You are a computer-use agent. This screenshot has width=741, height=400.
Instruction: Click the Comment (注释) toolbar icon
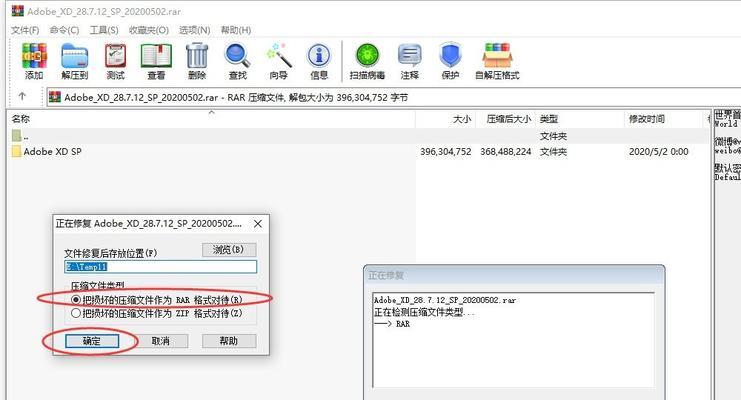pyautogui.click(x=409, y=56)
